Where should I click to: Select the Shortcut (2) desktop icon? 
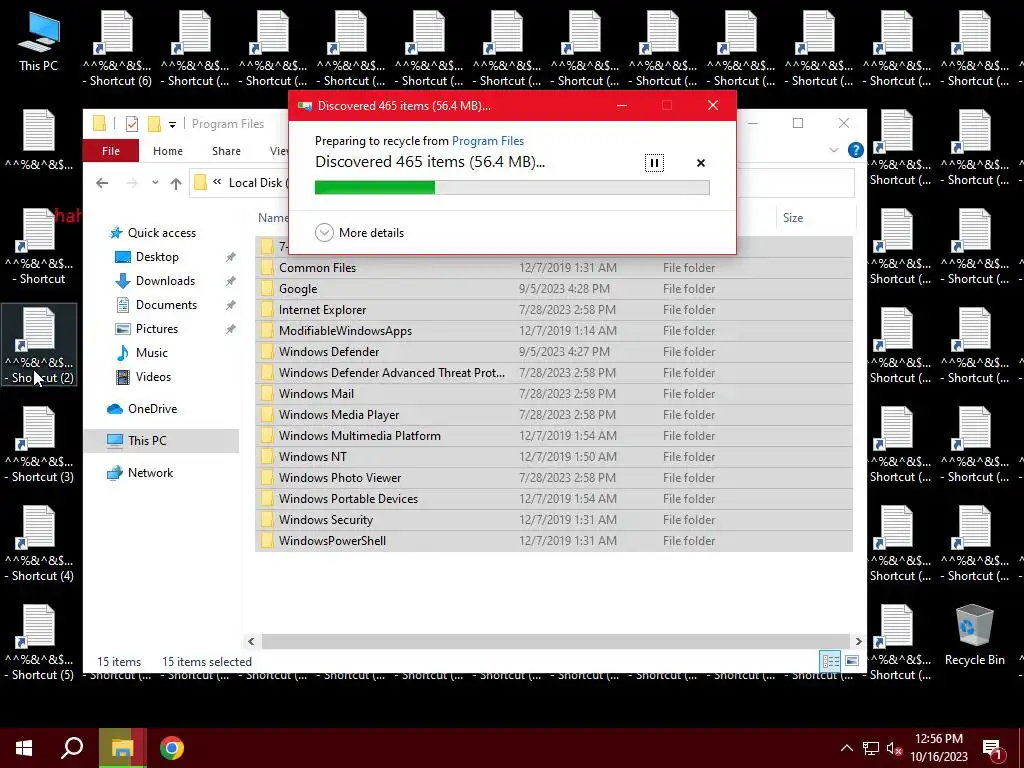39,345
